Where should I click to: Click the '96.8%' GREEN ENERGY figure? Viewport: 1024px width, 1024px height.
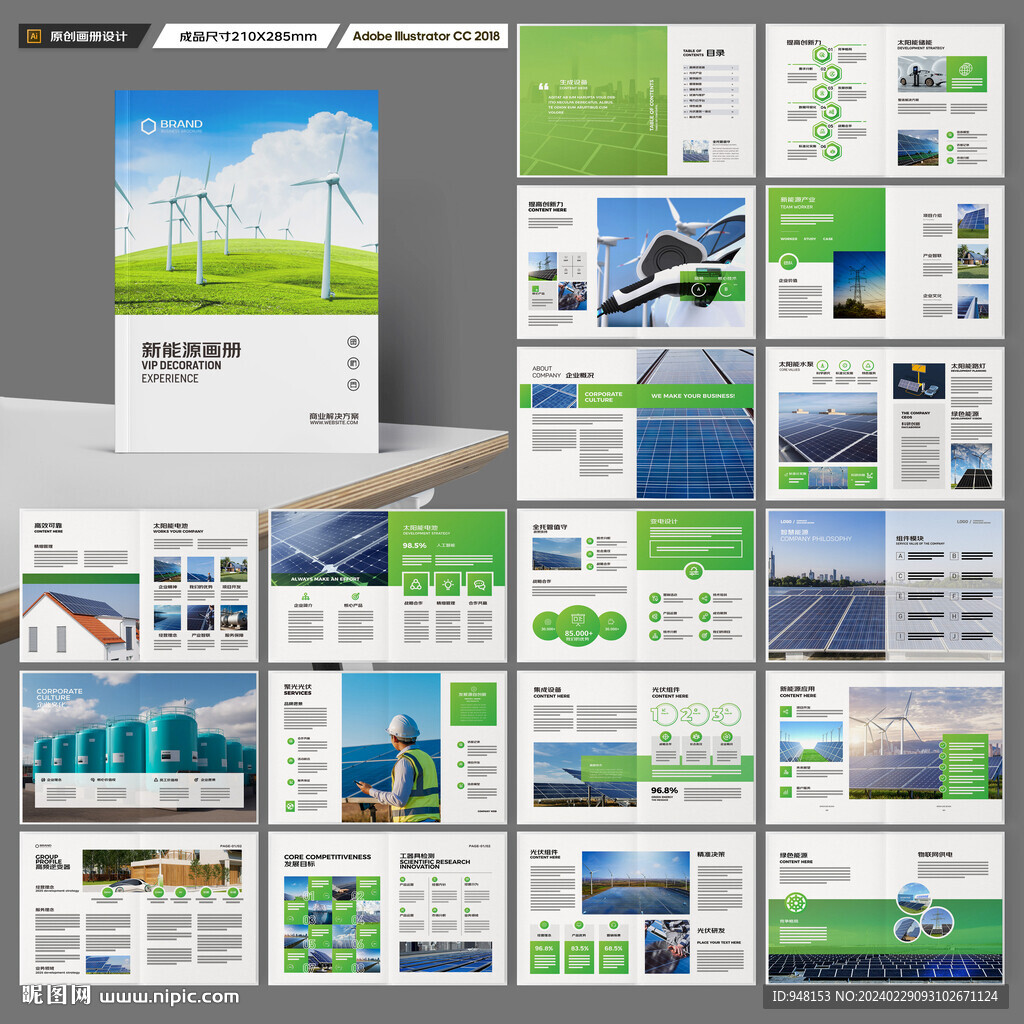coord(664,790)
